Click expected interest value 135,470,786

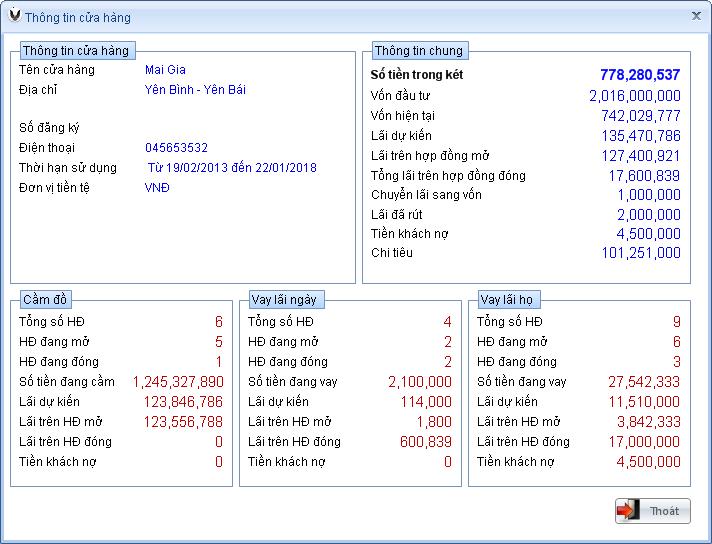641,136
